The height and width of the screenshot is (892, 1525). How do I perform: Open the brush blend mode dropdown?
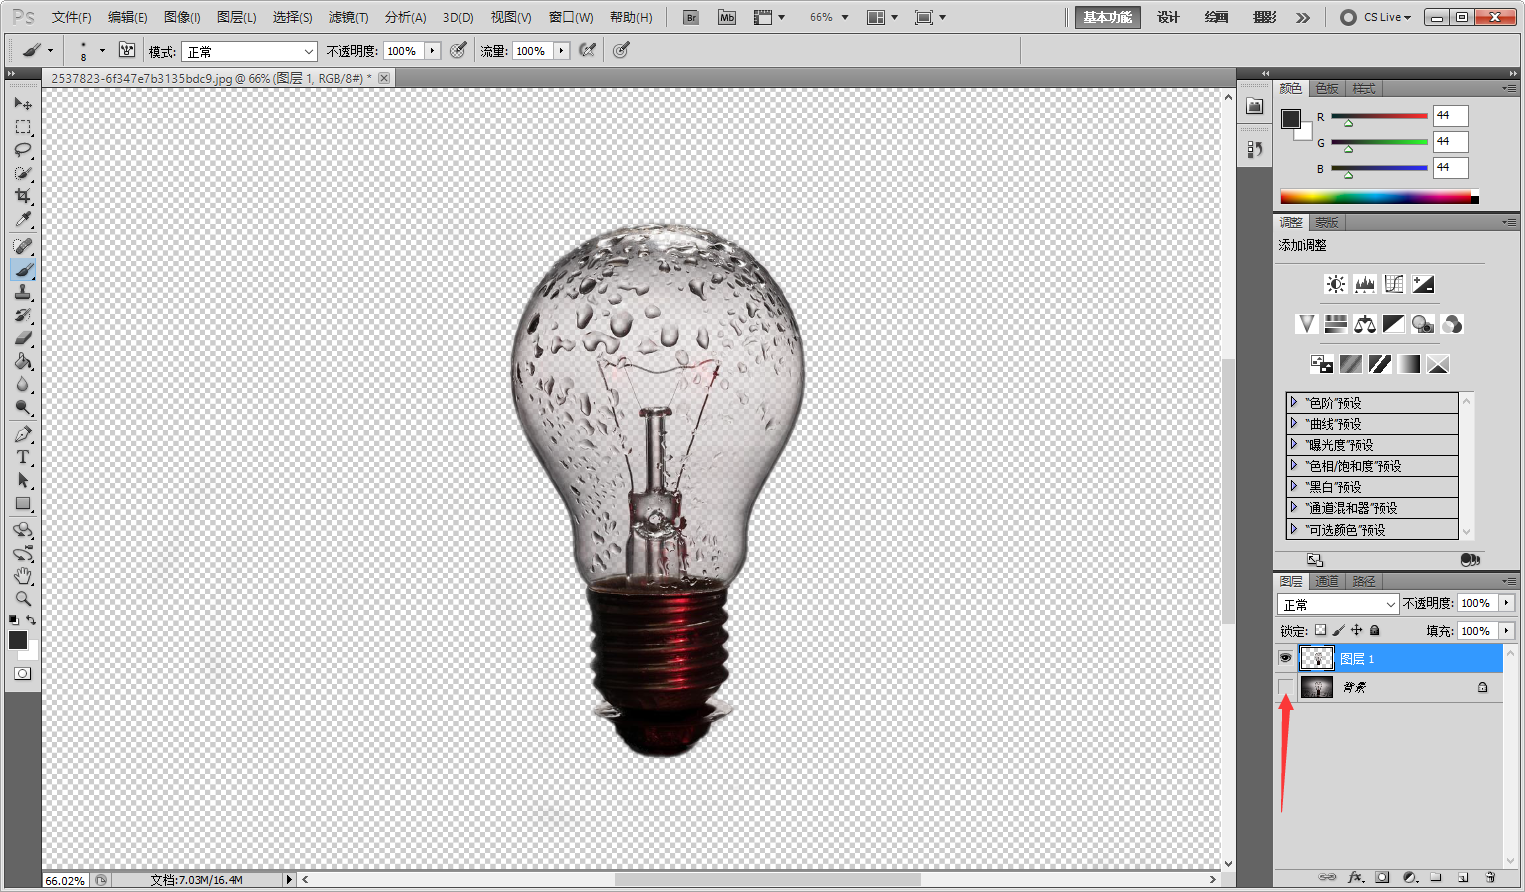[249, 51]
